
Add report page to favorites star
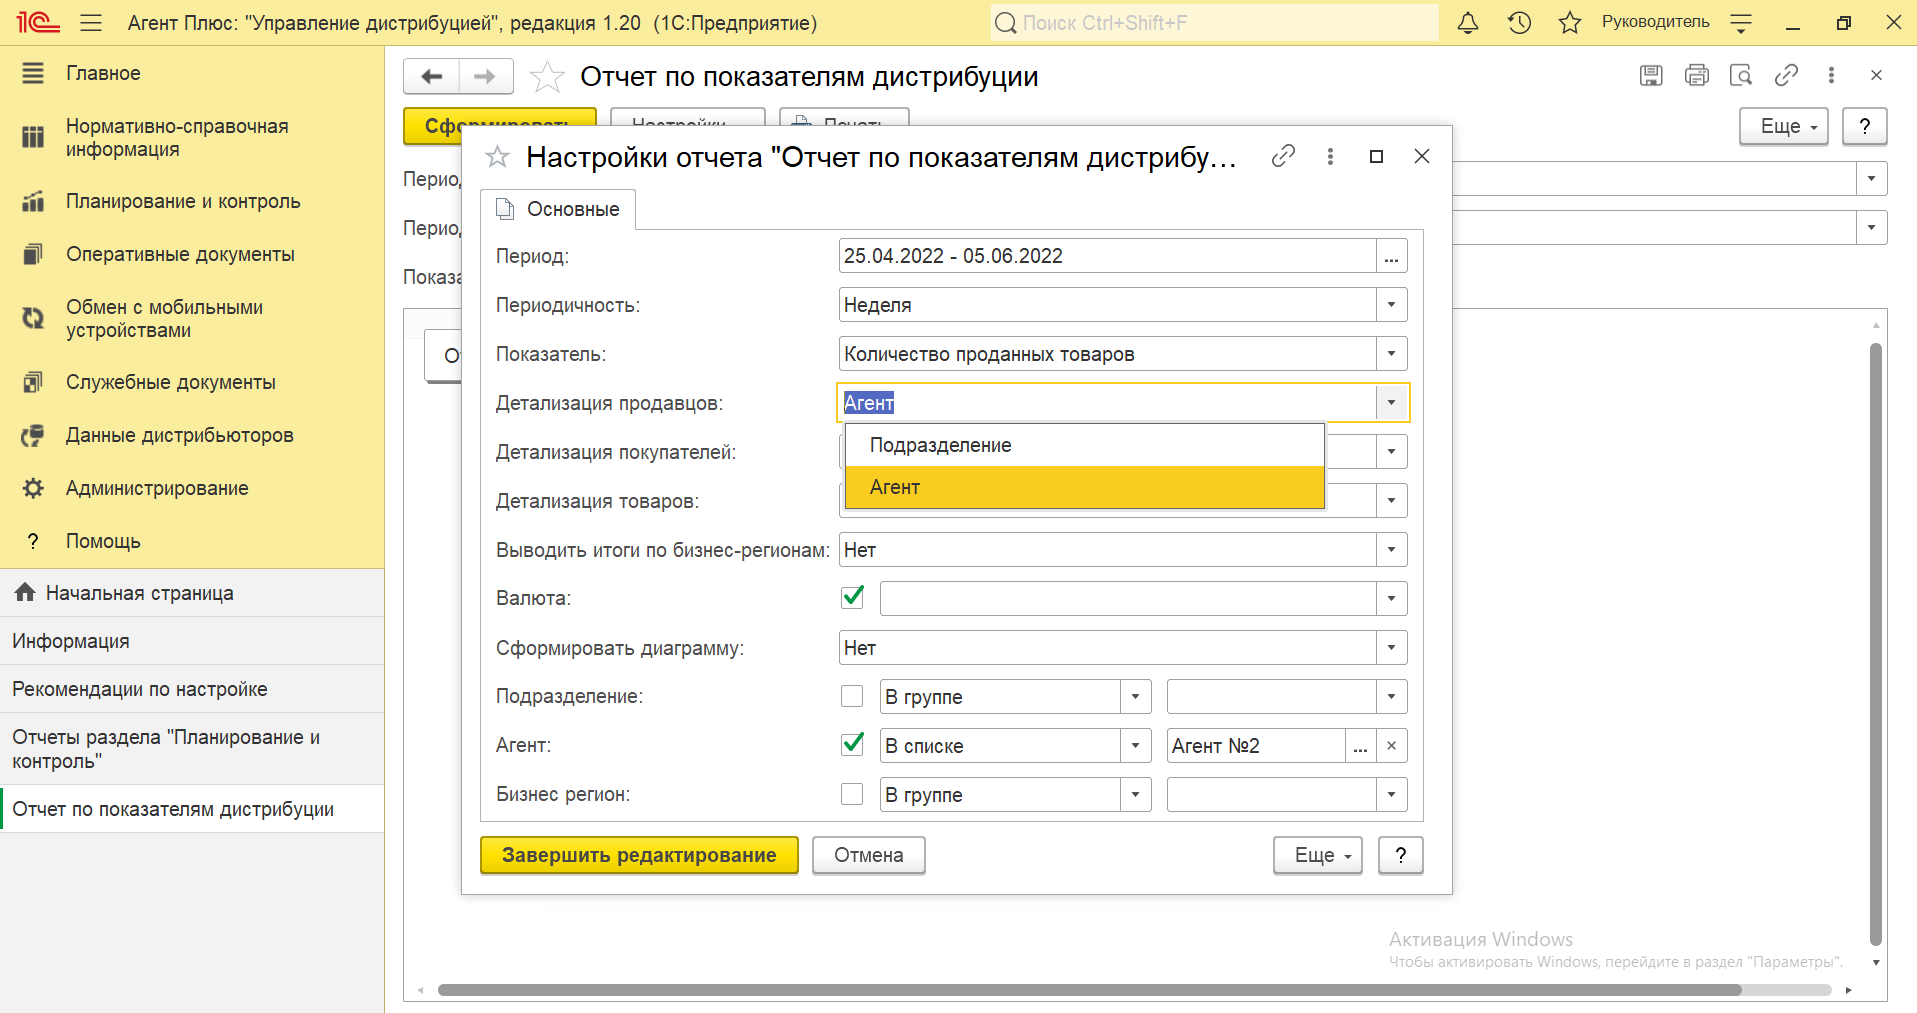pos(547,77)
